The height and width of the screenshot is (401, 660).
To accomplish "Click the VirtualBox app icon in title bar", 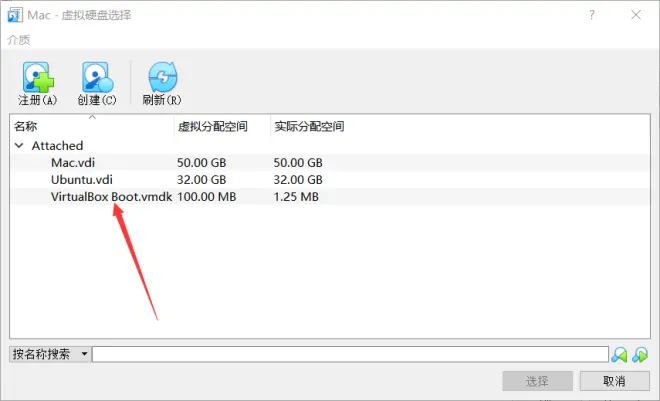I will coord(15,15).
